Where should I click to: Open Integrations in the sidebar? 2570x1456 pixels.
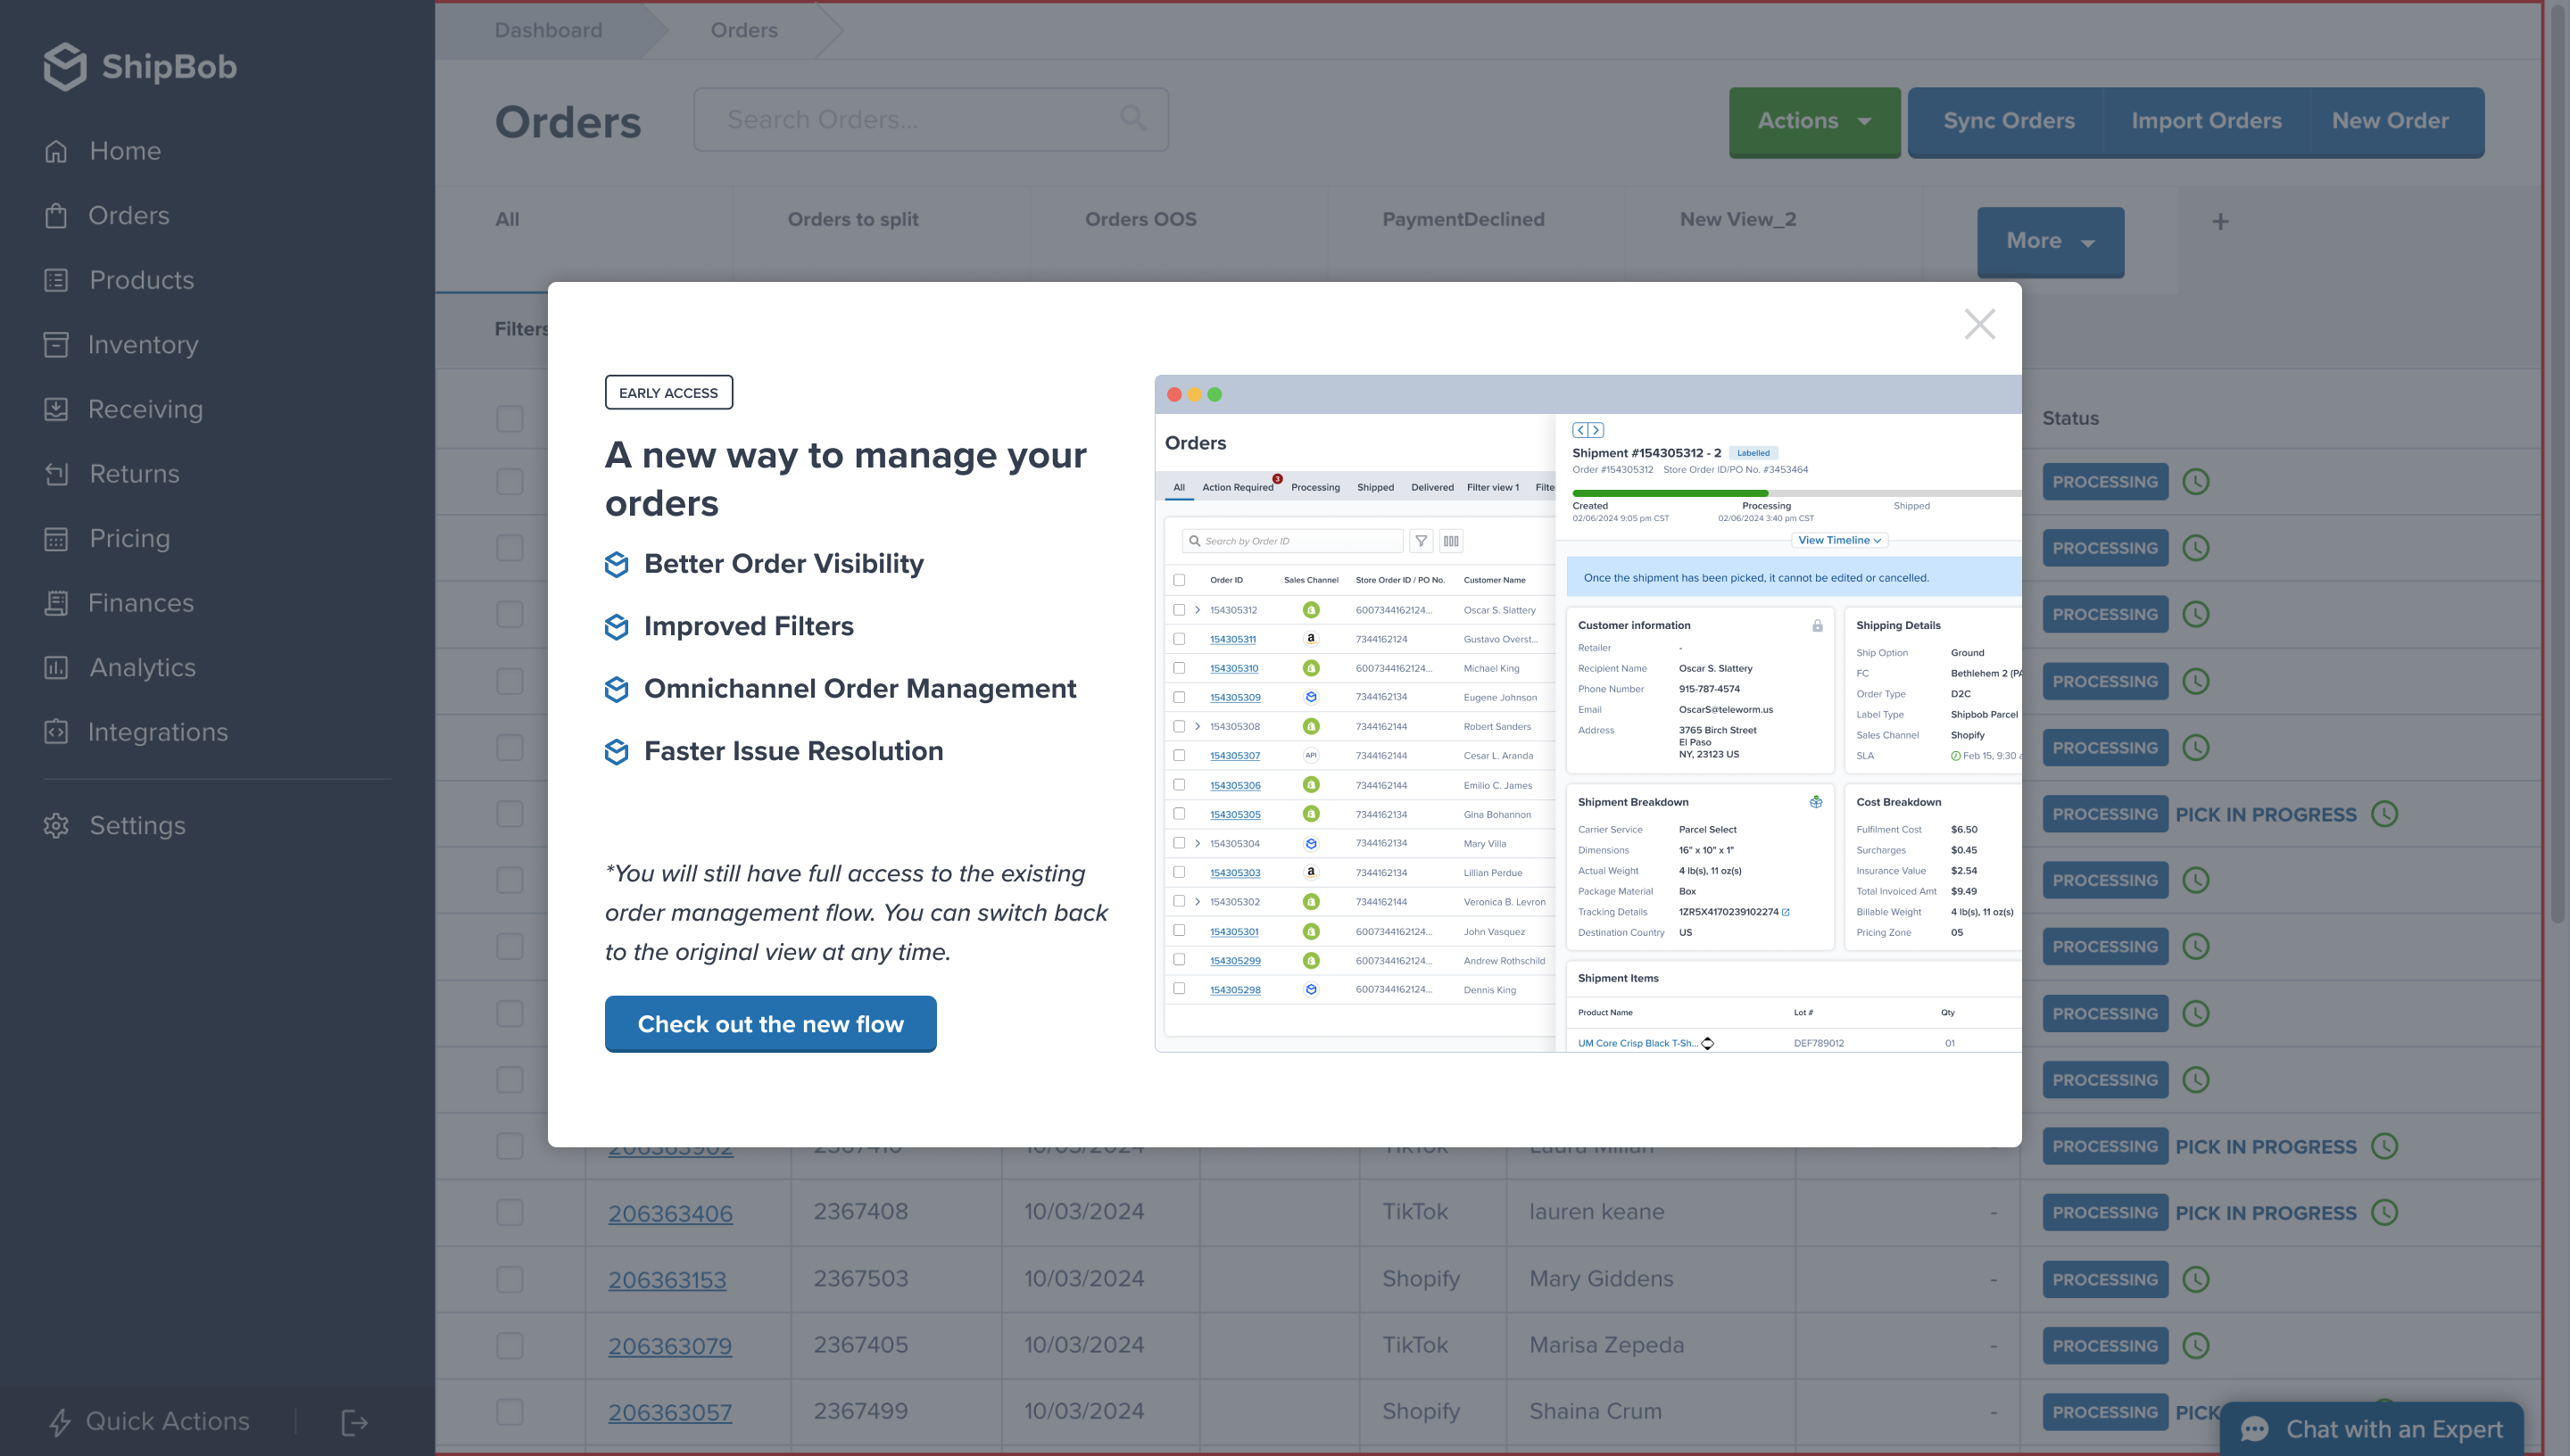point(136,732)
